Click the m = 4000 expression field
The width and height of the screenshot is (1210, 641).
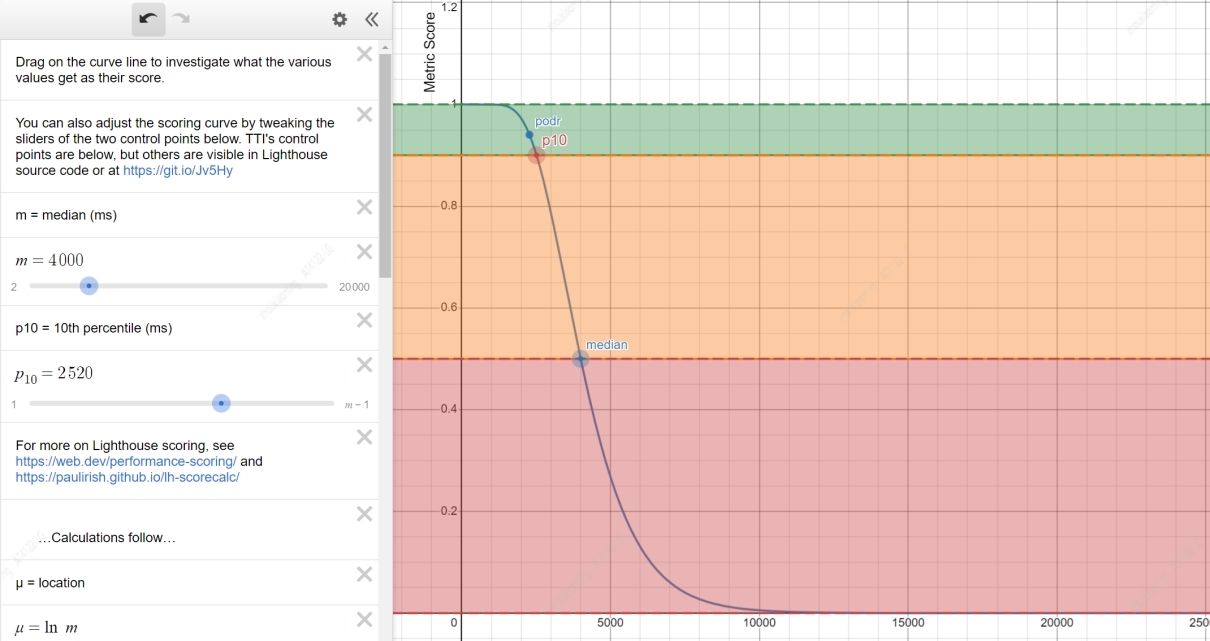point(180,260)
